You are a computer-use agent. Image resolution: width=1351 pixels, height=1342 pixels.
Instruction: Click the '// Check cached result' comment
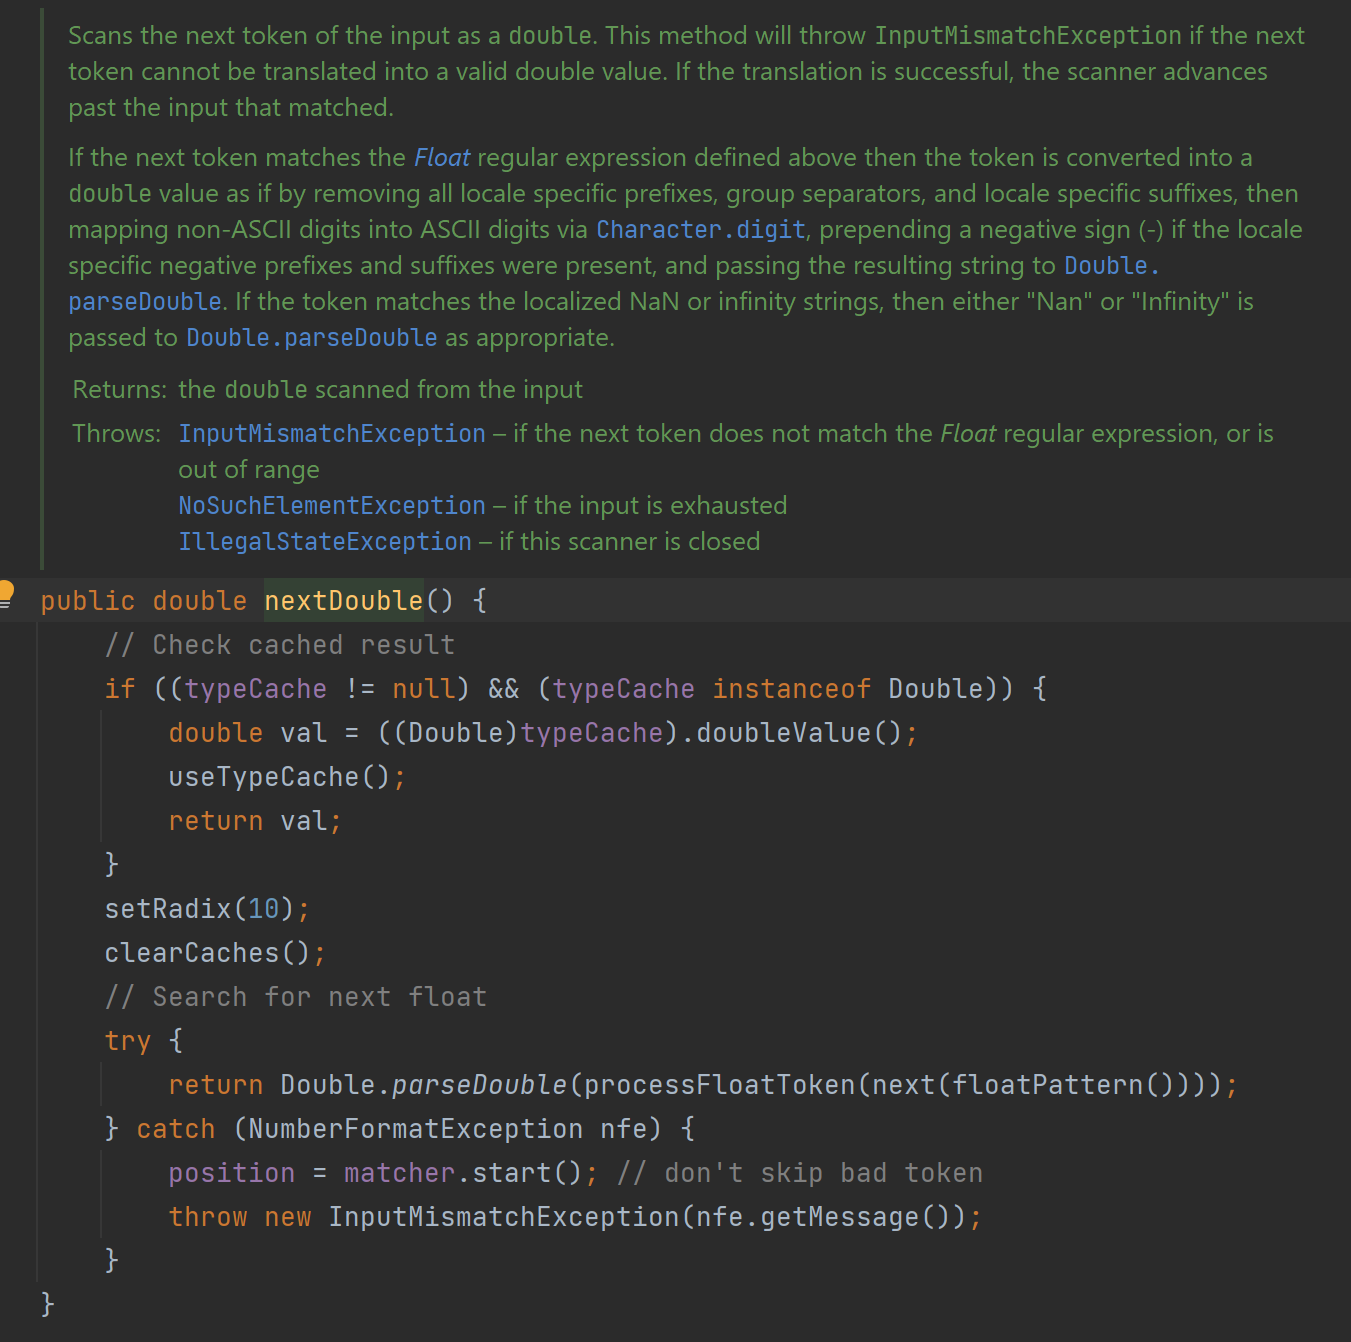(279, 645)
